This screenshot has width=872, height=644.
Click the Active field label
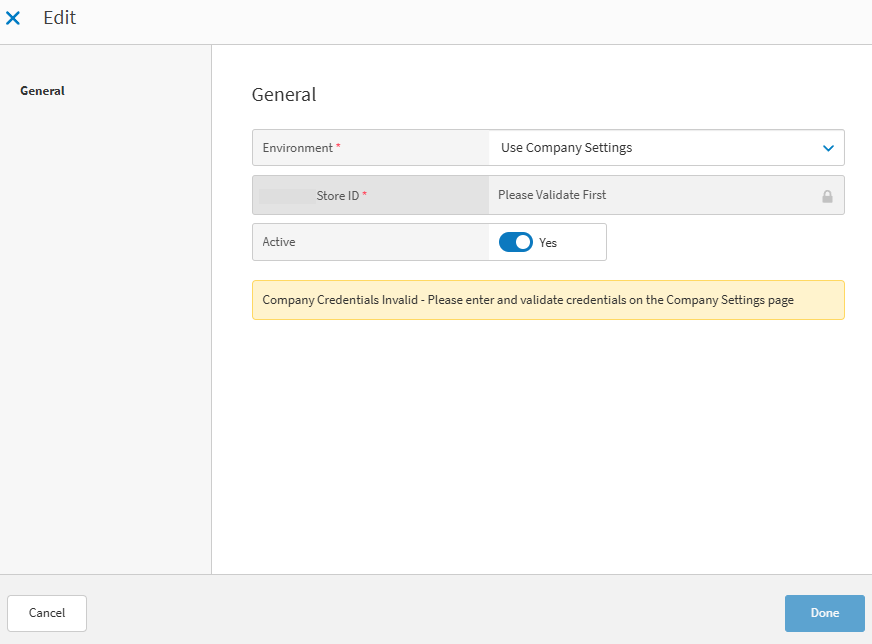pos(279,242)
